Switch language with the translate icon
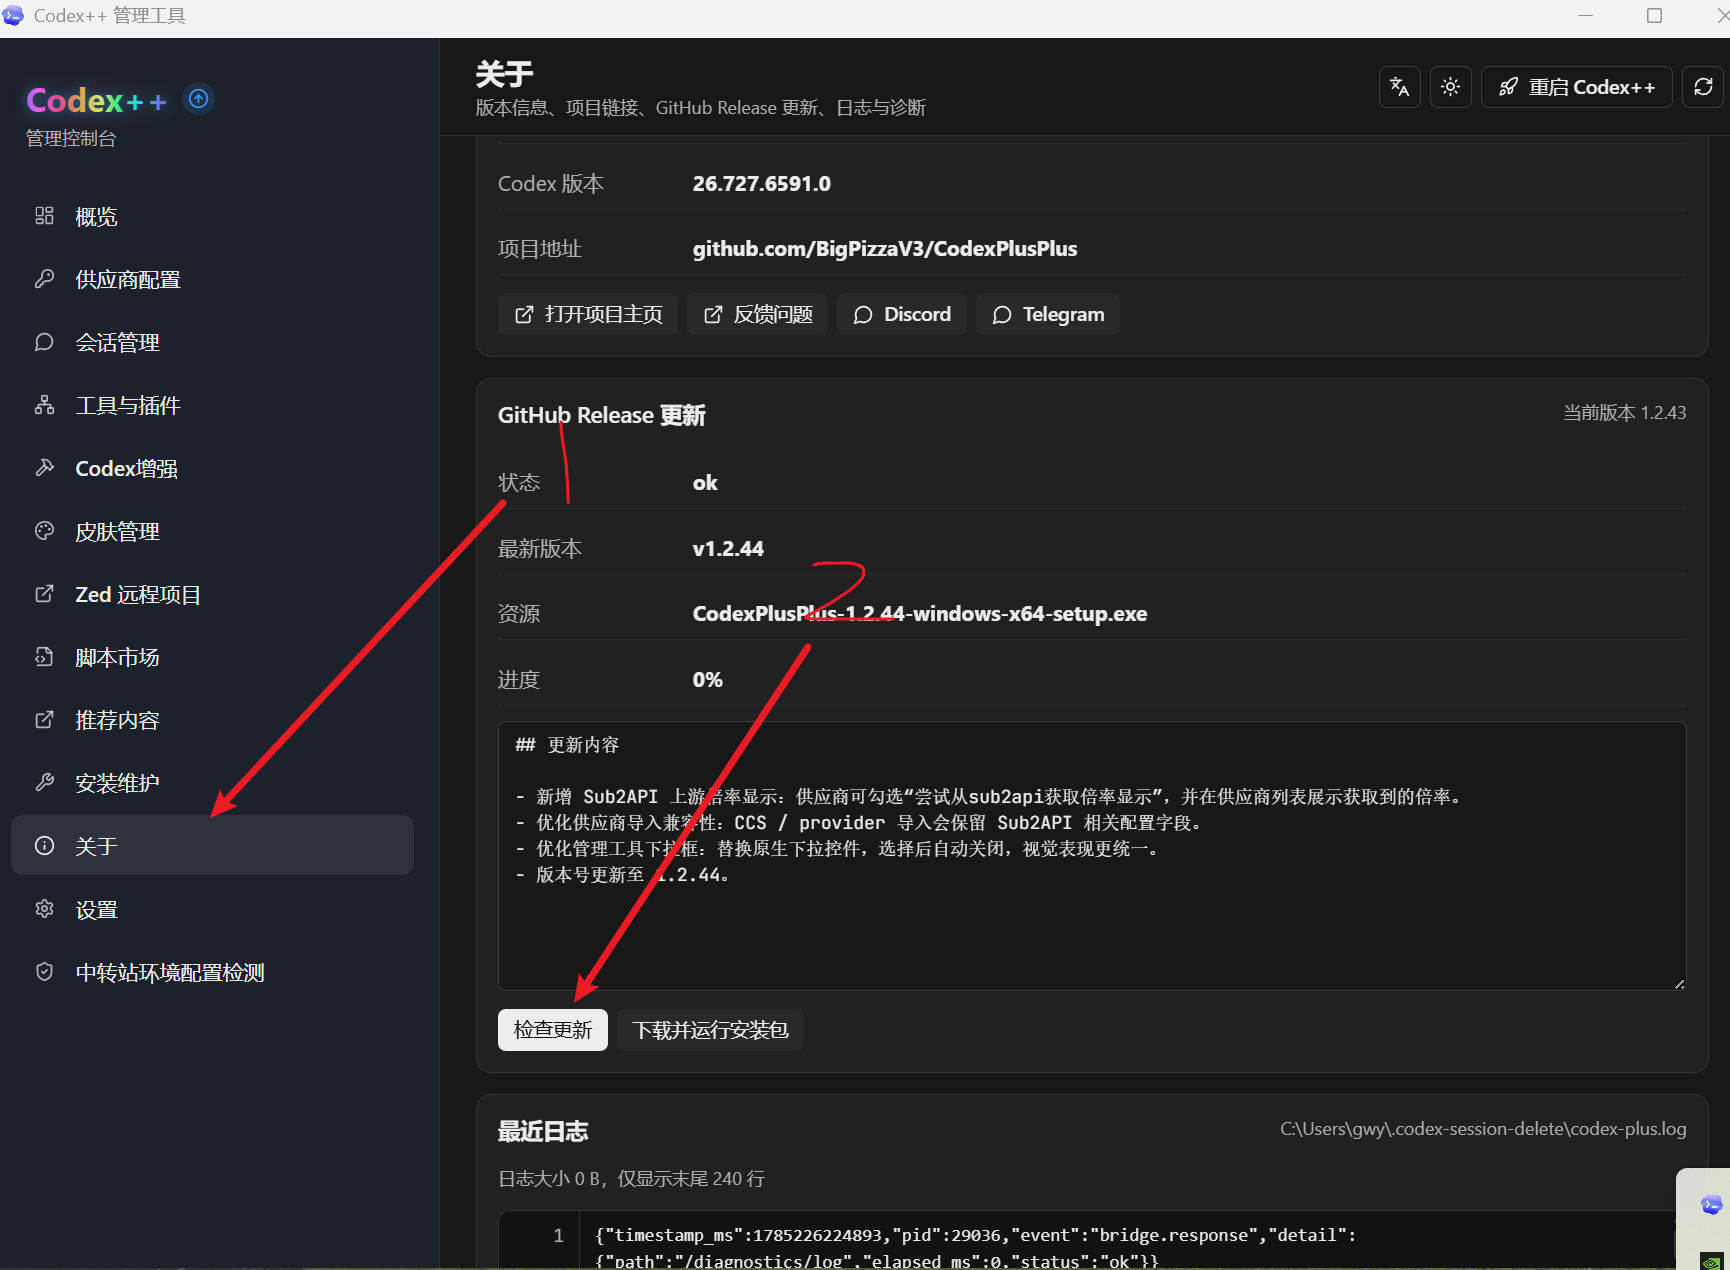This screenshot has width=1730, height=1270. coord(1400,87)
